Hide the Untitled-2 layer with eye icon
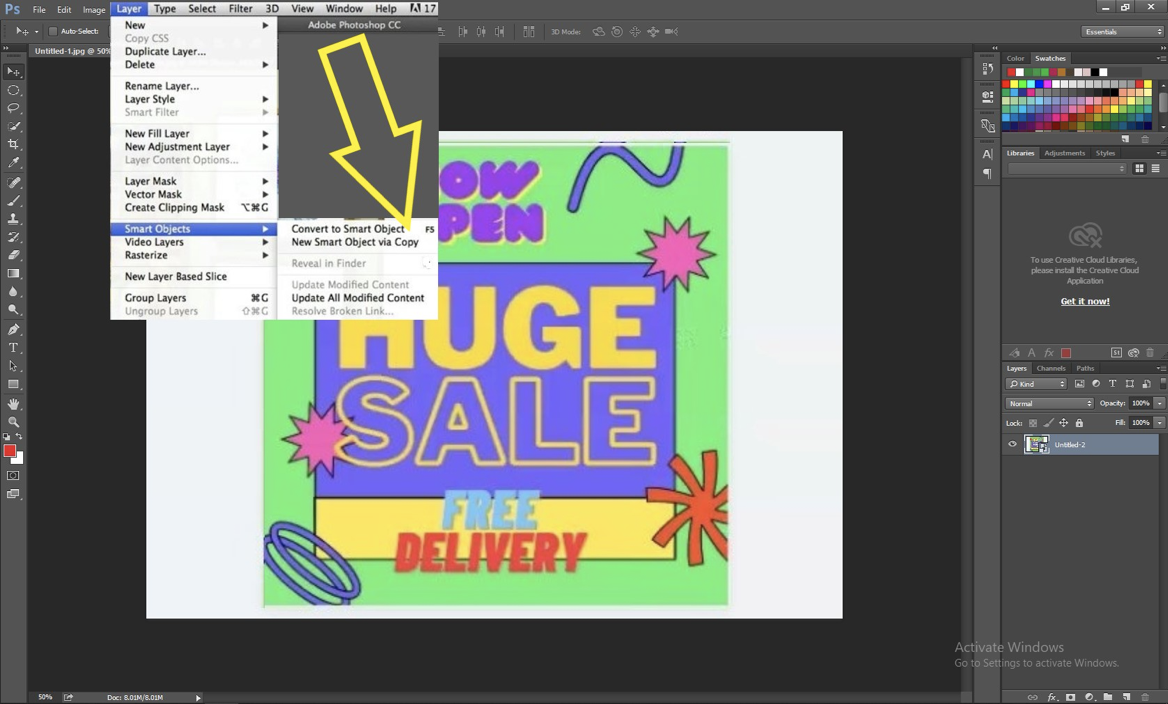The height and width of the screenshot is (704, 1168). [1012, 445]
